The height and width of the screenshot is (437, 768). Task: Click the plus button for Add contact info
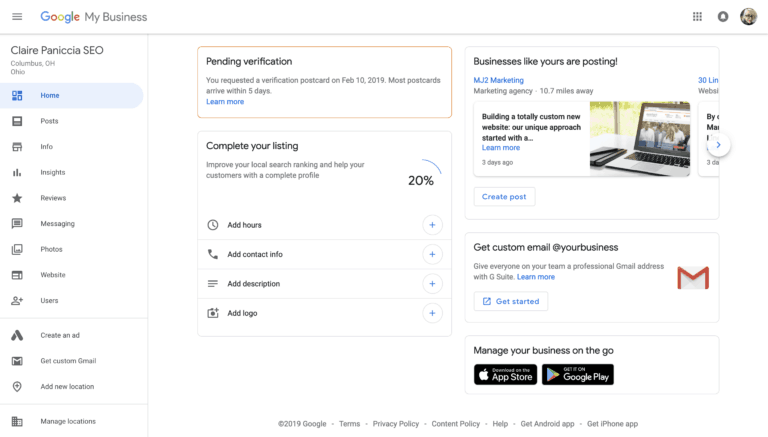coord(432,254)
